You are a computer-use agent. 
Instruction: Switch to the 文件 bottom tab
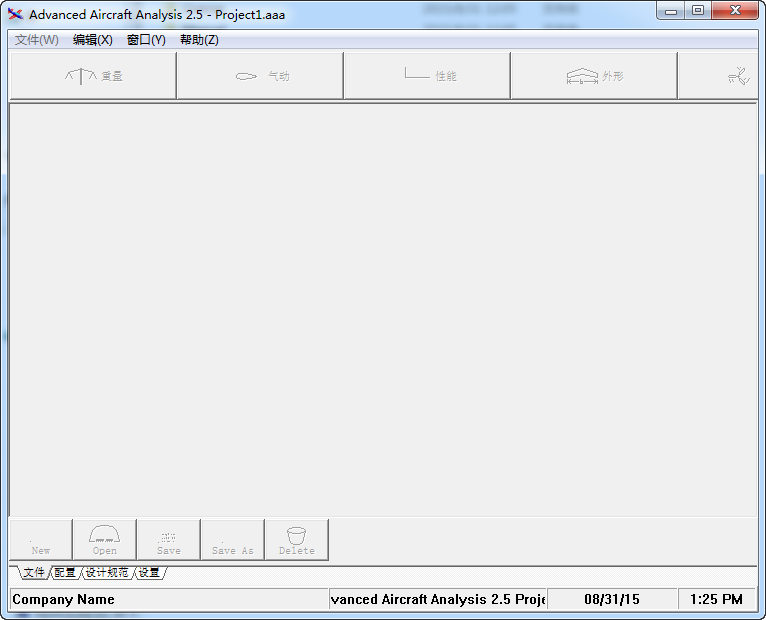[34, 573]
